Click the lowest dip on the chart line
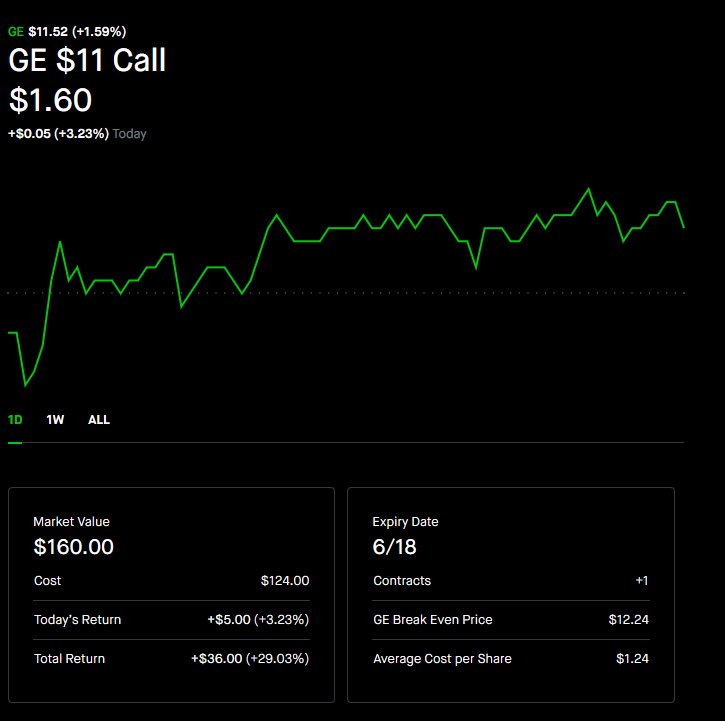The height and width of the screenshot is (721, 725). tap(25, 385)
